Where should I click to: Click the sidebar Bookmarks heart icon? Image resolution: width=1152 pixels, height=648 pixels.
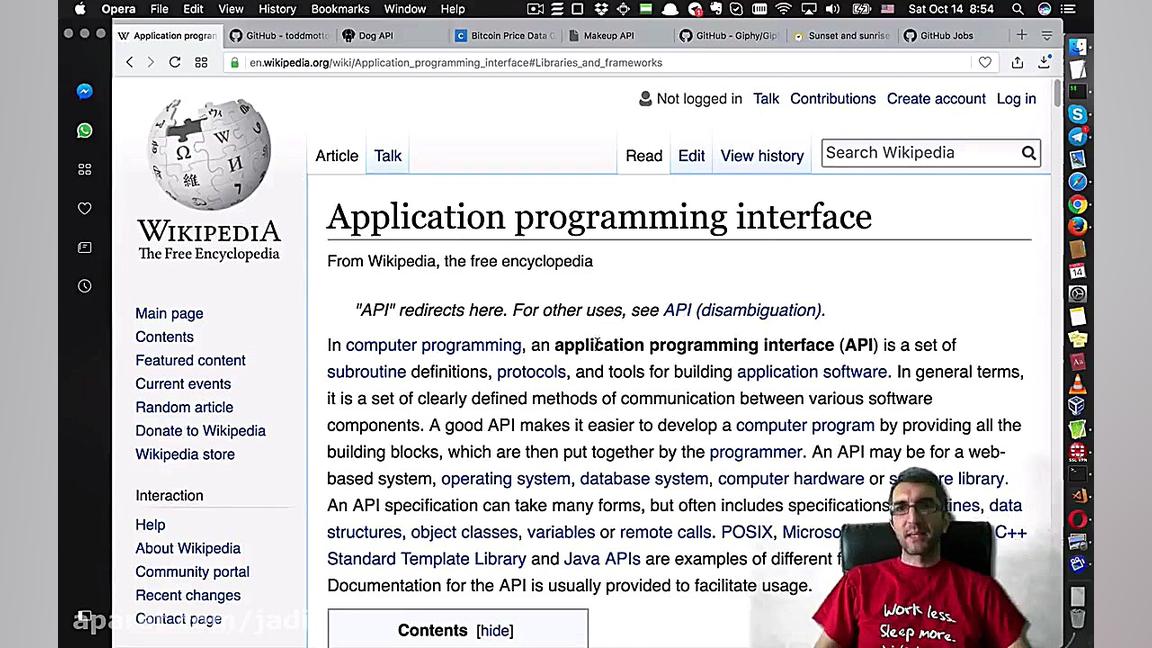(x=85, y=208)
